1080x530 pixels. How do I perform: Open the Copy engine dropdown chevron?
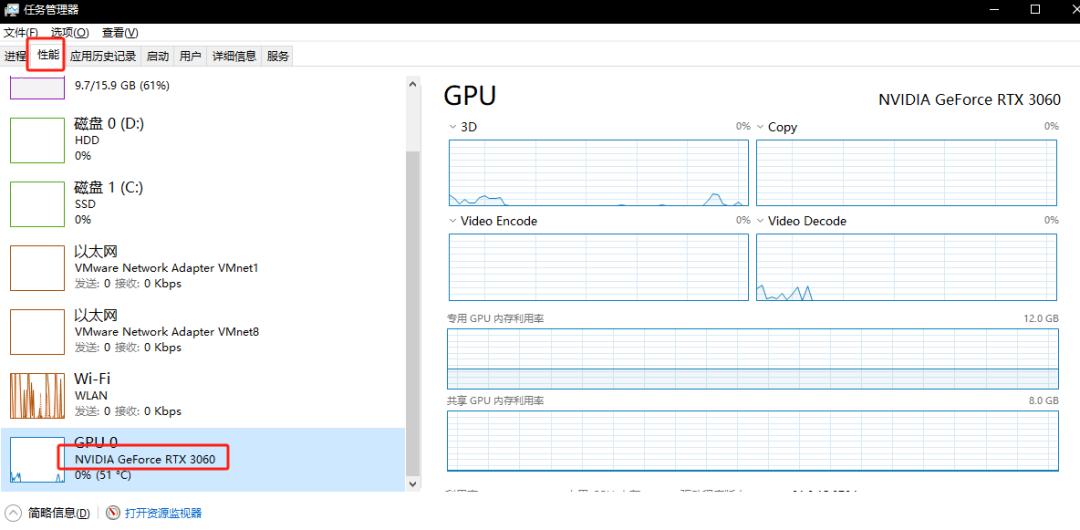click(x=760, y=127)
